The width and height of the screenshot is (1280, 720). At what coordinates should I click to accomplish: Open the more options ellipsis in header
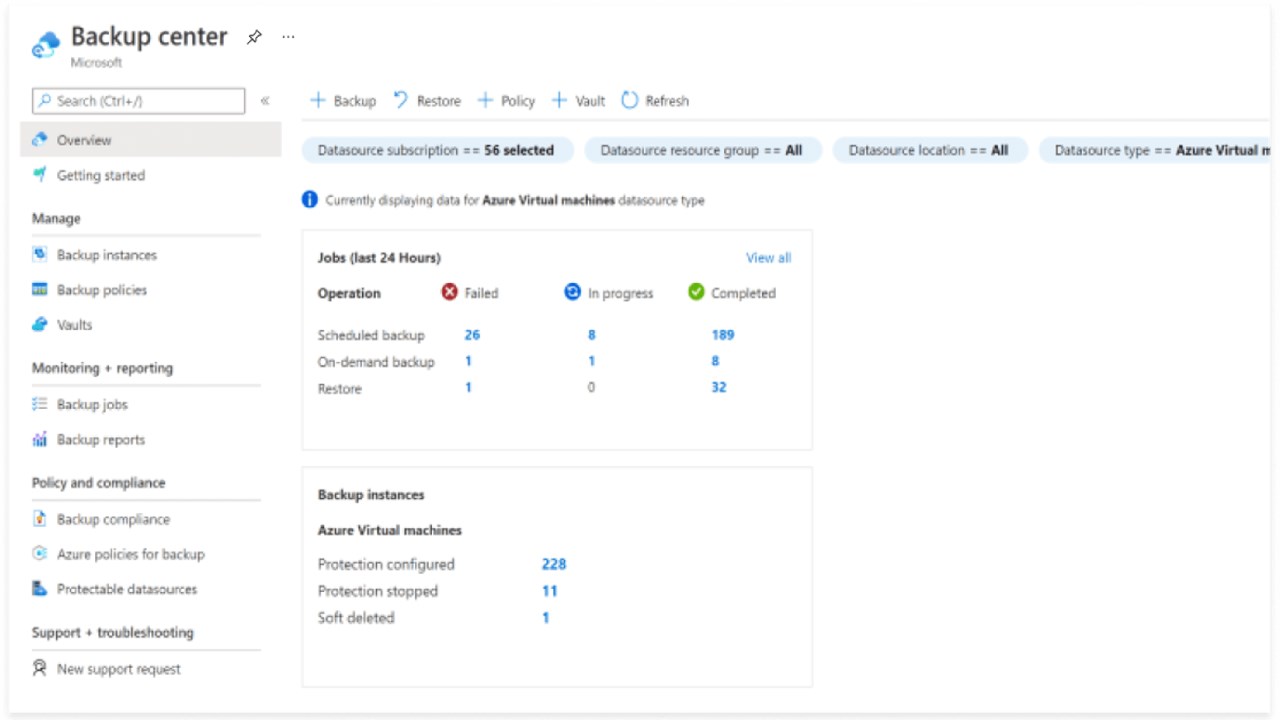(288, 37)
